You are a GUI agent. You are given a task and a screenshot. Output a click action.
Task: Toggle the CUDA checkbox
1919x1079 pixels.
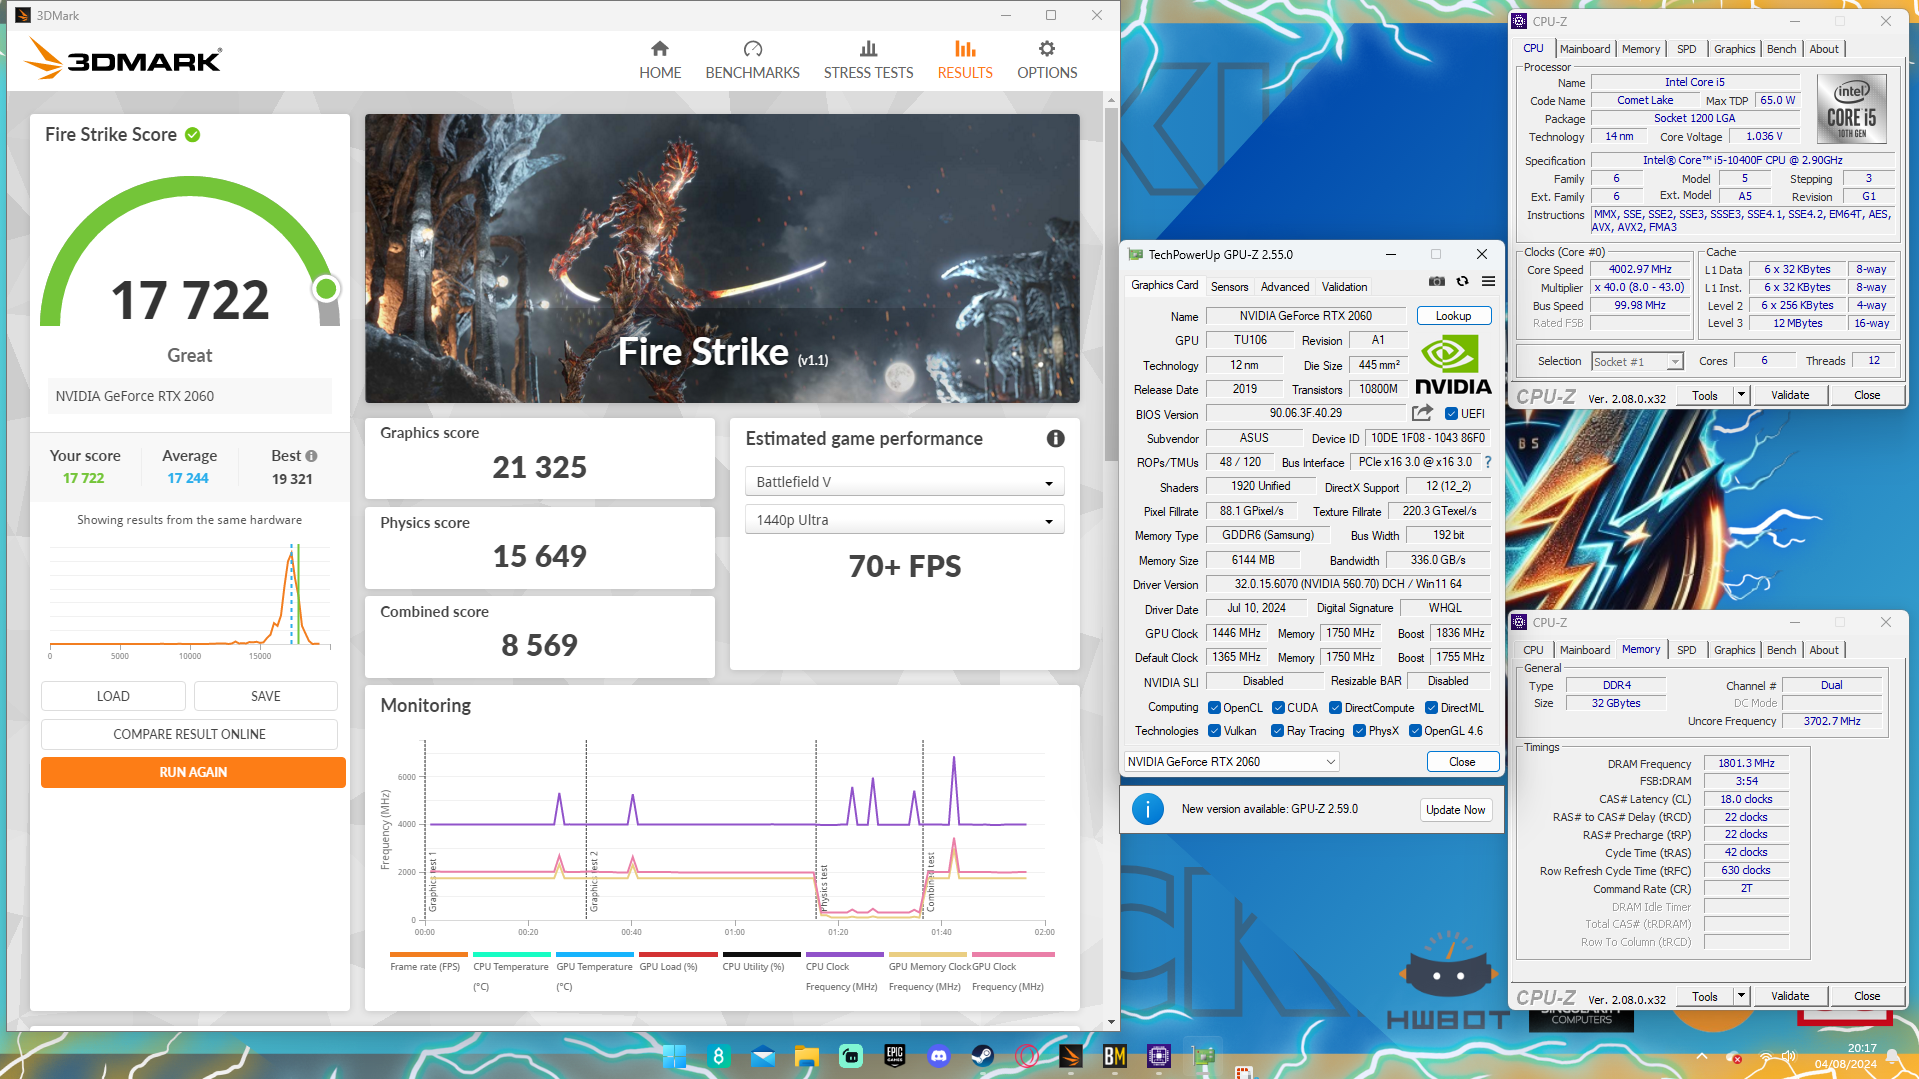point(1278,708)
